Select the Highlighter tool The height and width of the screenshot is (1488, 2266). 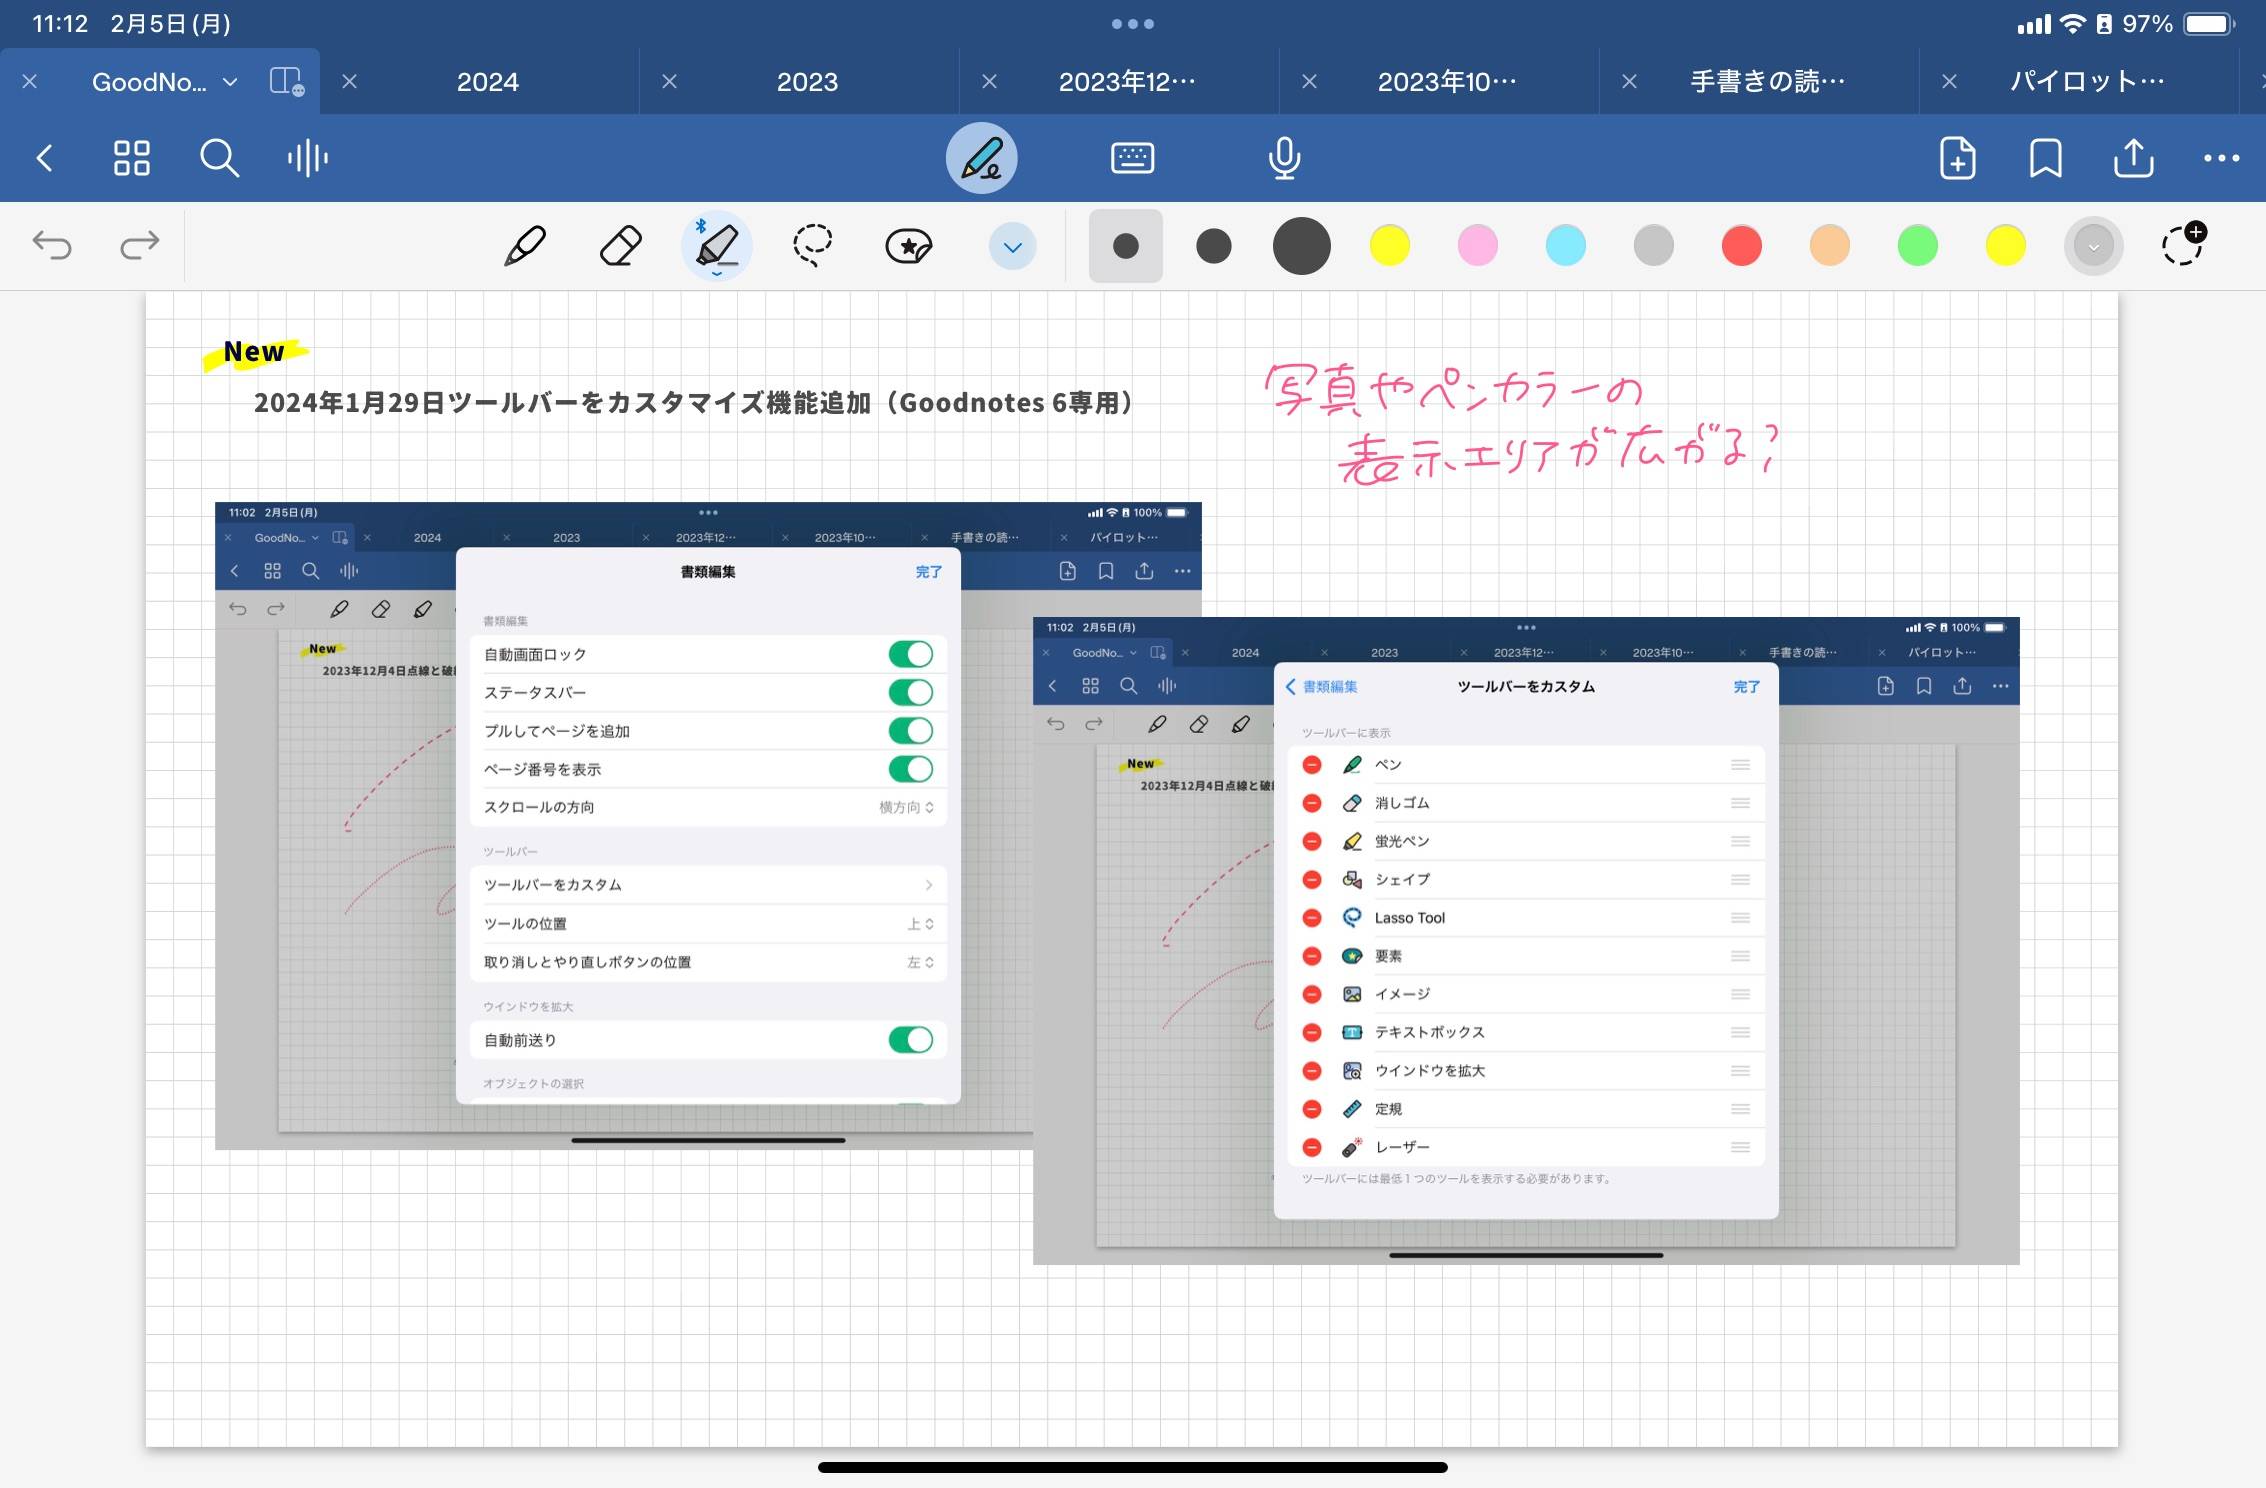(717, 246)
